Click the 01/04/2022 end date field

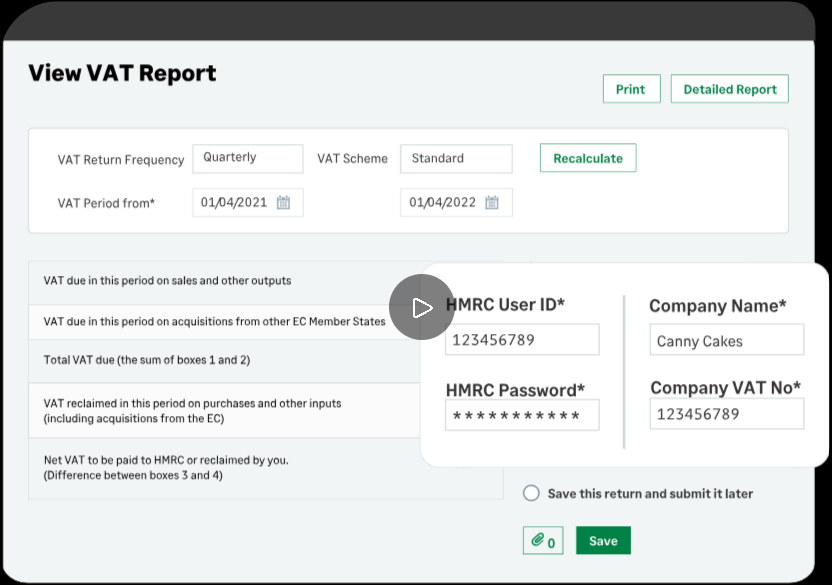(442, 203)
